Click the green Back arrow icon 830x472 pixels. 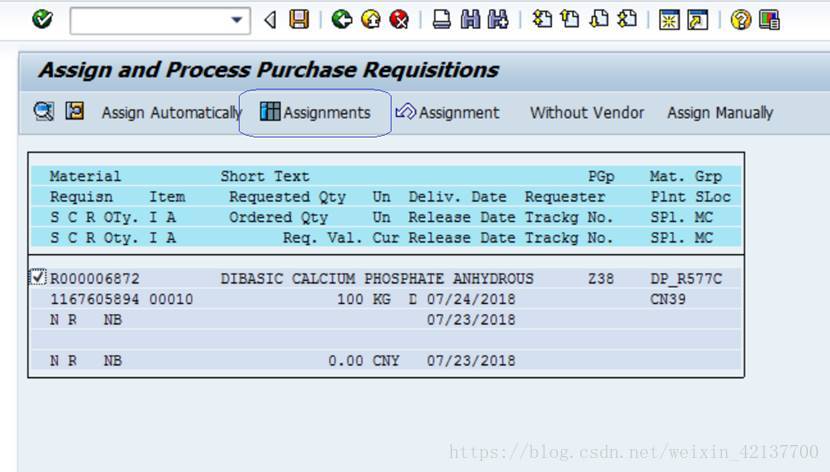pyautogui.click(x=341, y=20)
